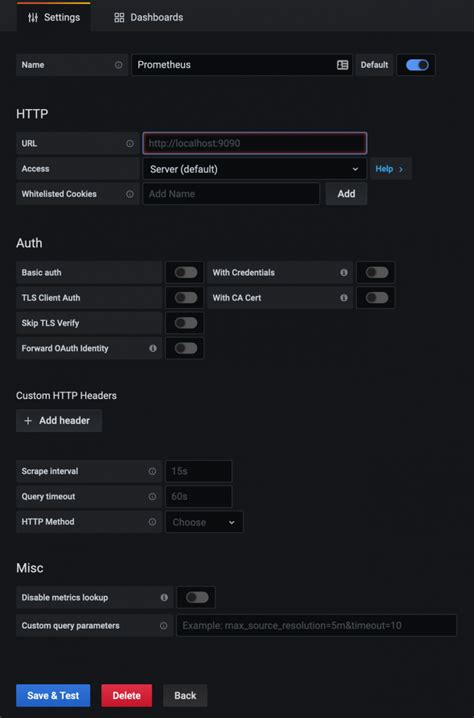Click the Whitelisted Cookies info icon

click(130, 194)
